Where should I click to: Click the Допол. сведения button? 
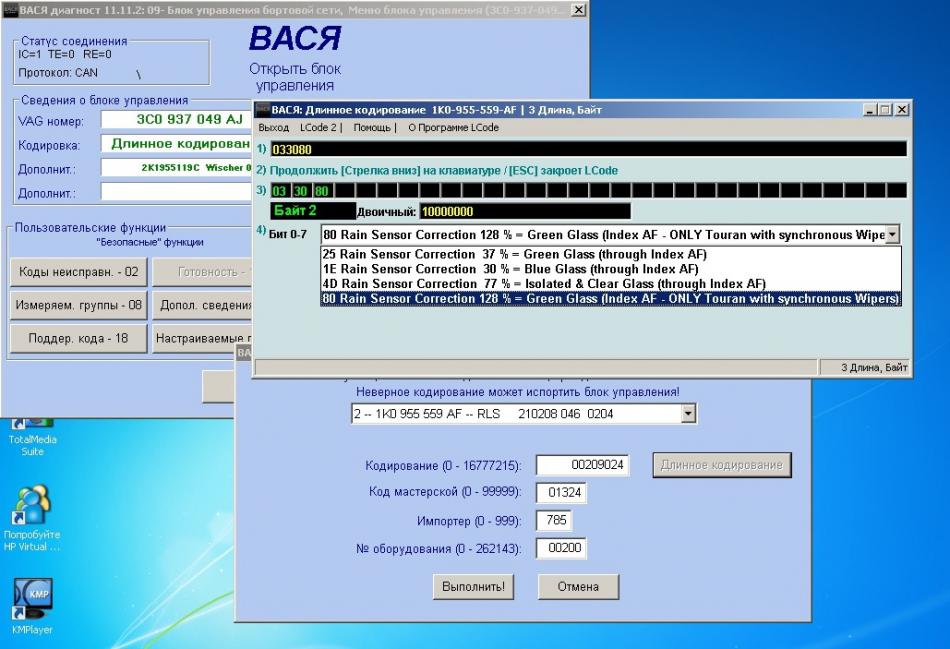[202, 305]
